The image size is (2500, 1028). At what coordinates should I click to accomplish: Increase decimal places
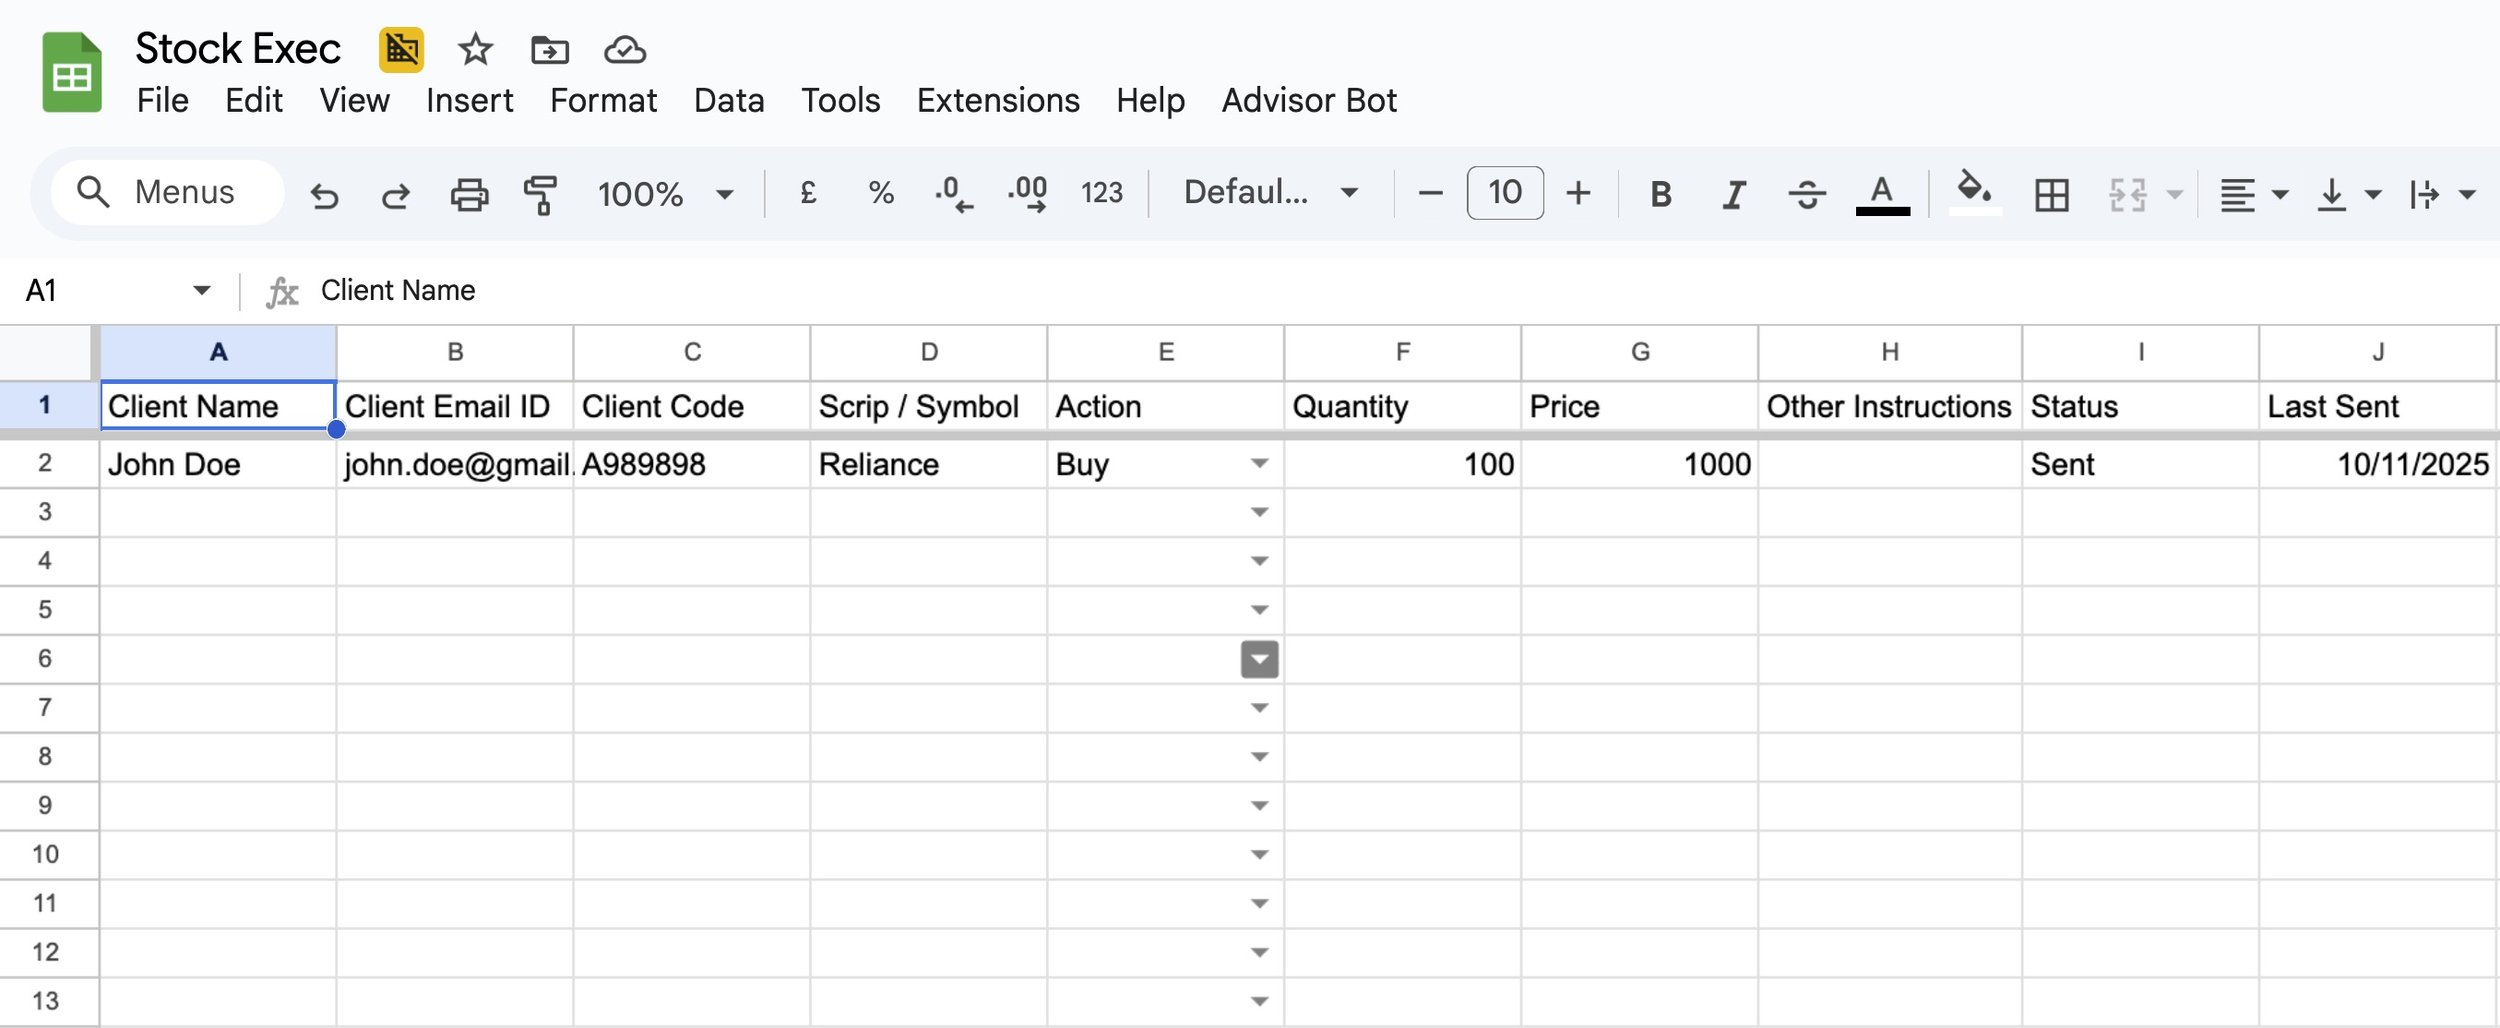click(1028, 193)
